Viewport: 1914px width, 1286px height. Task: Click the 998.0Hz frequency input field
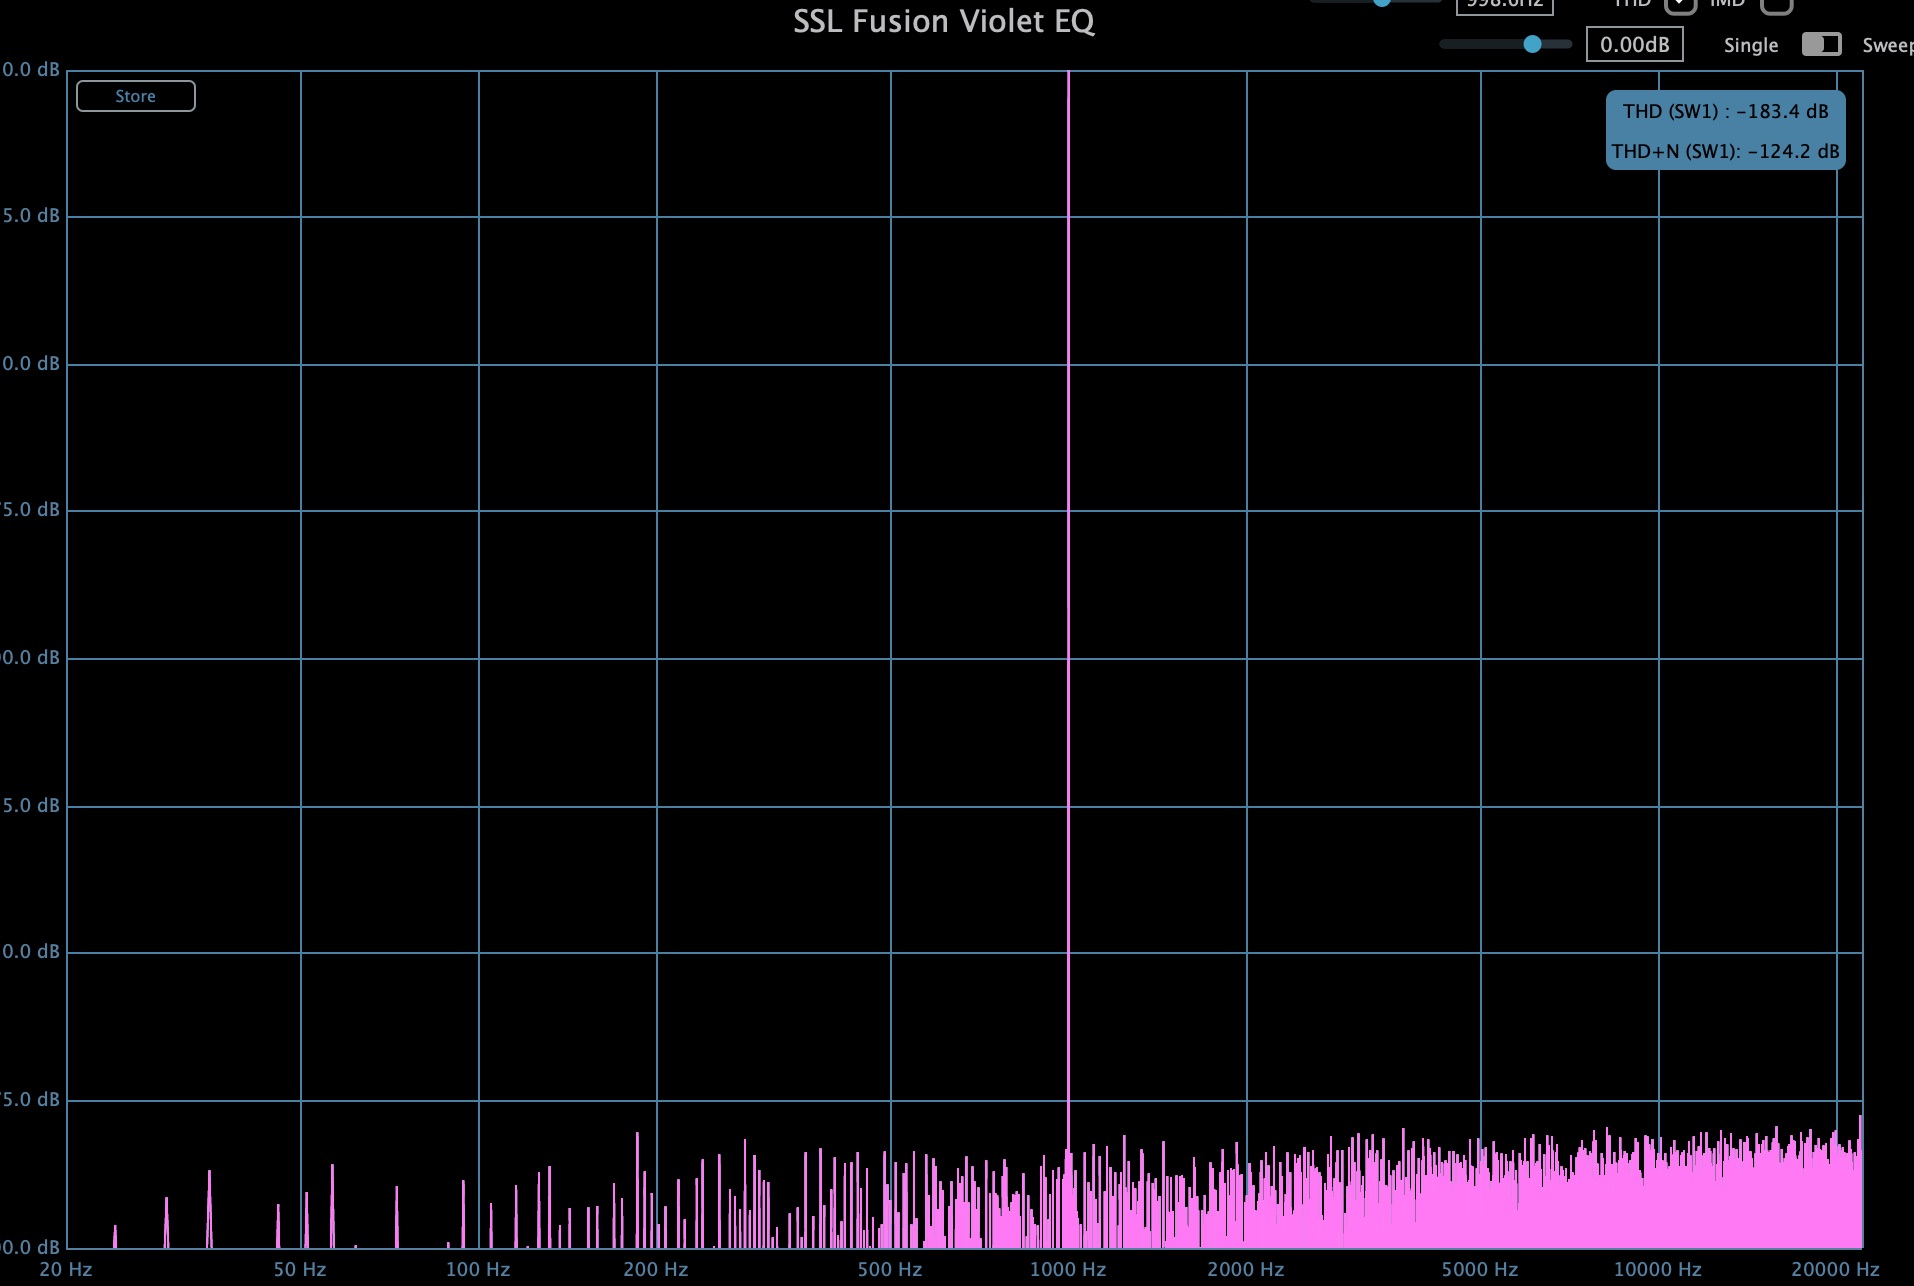pos(1504,5)
